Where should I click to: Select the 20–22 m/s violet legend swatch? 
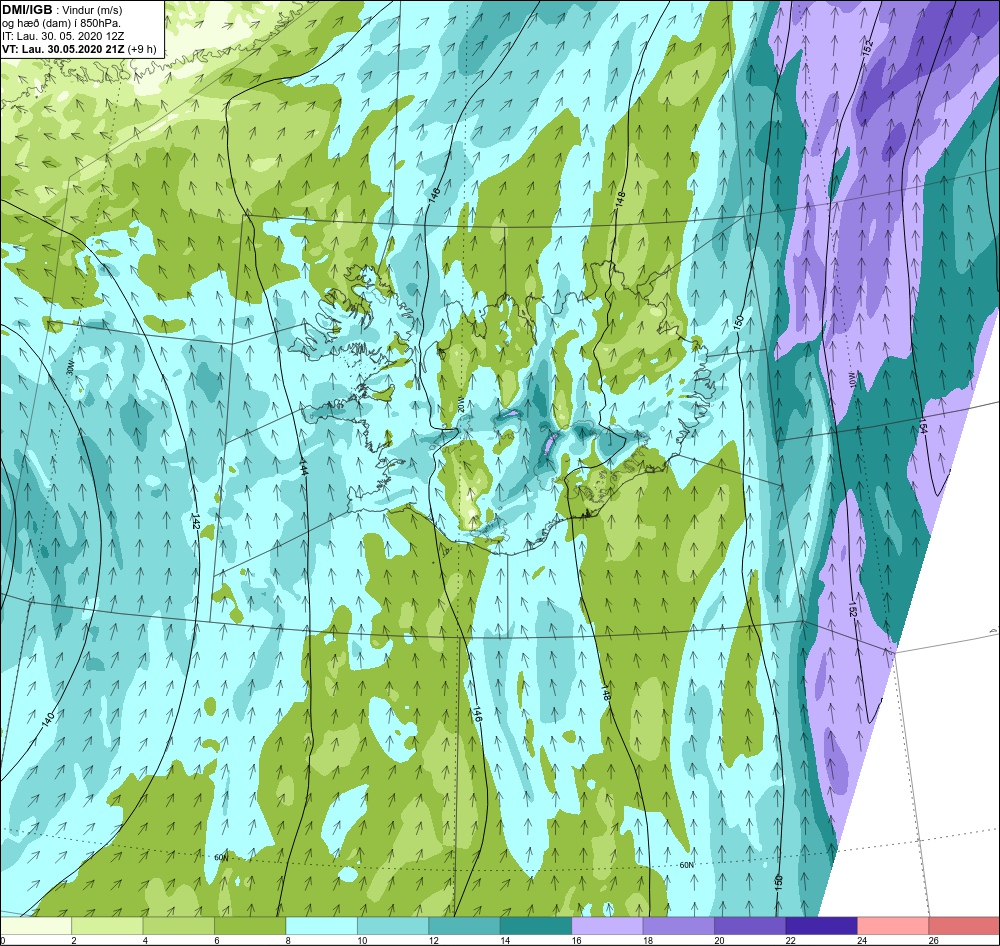750,925
